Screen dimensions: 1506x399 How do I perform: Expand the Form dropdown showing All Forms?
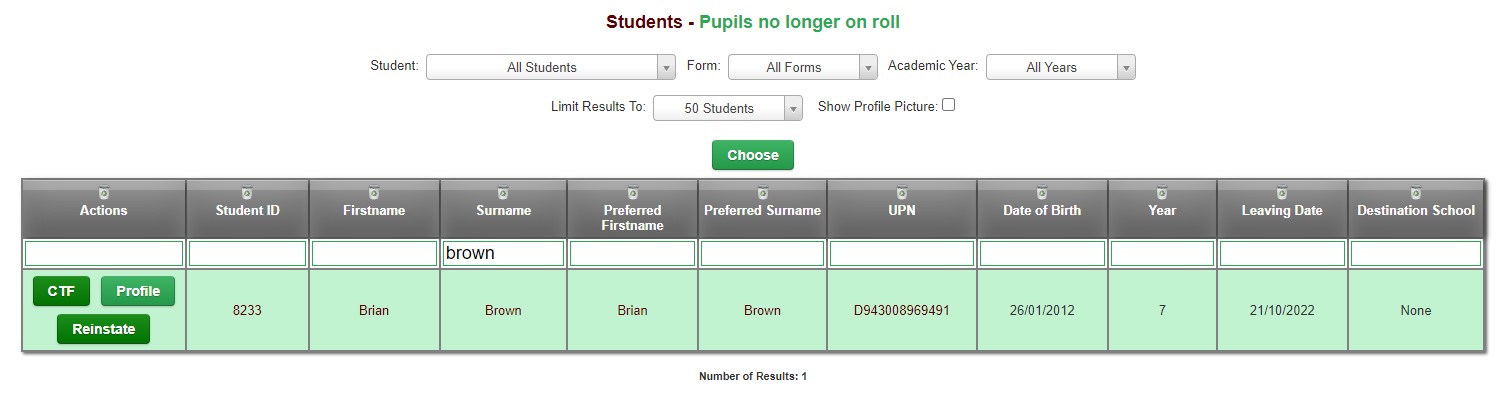click(803, 67)
